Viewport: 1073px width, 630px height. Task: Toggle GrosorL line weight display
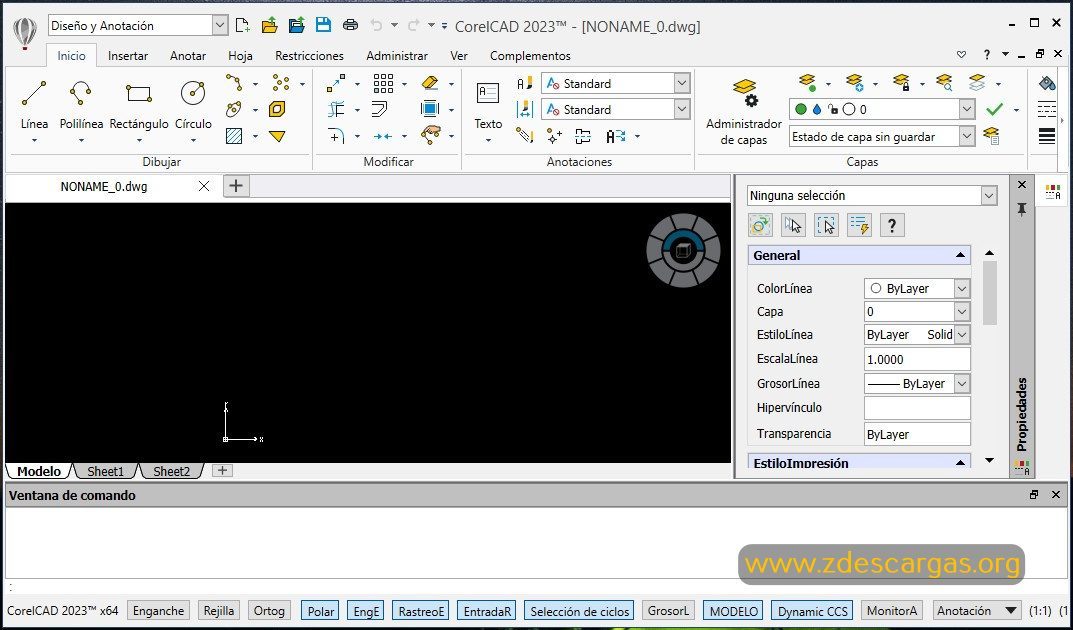coord(669,611)
